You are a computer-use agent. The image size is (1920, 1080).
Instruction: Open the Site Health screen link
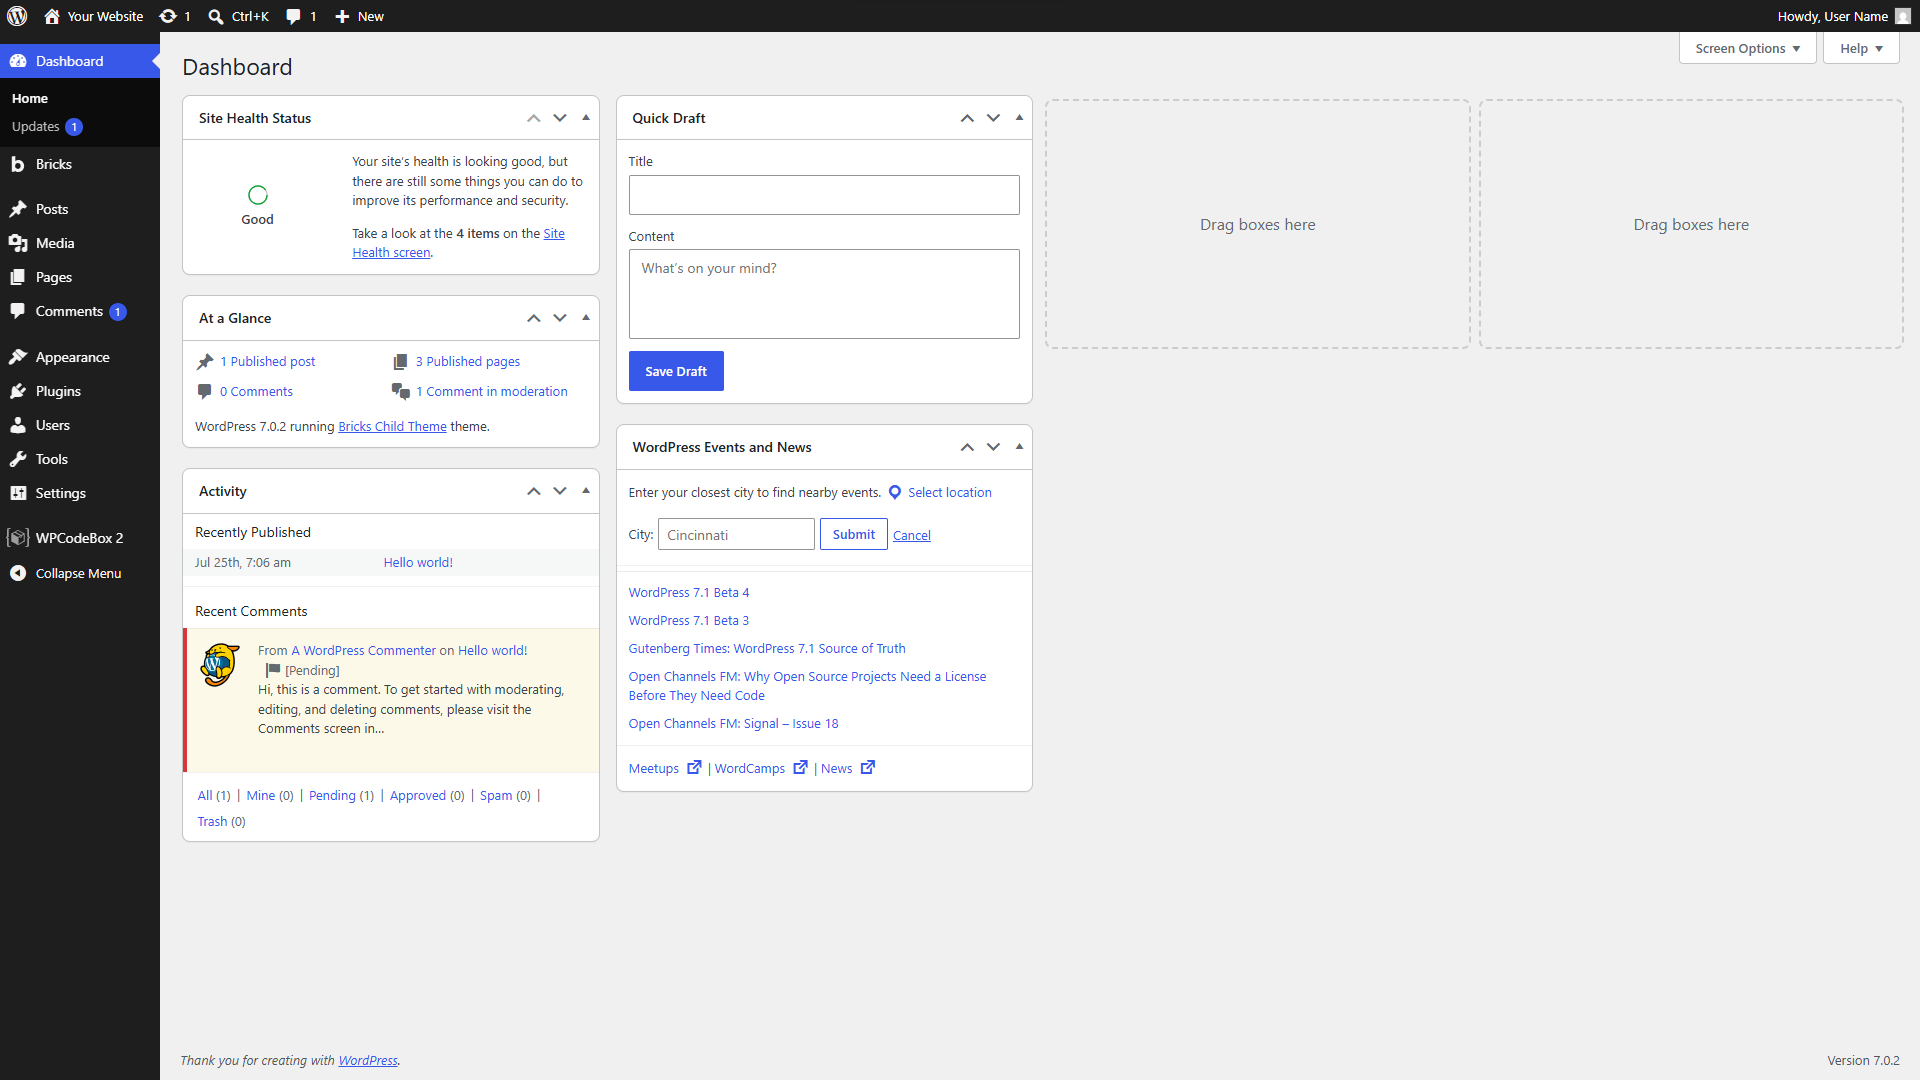point(458,243)
